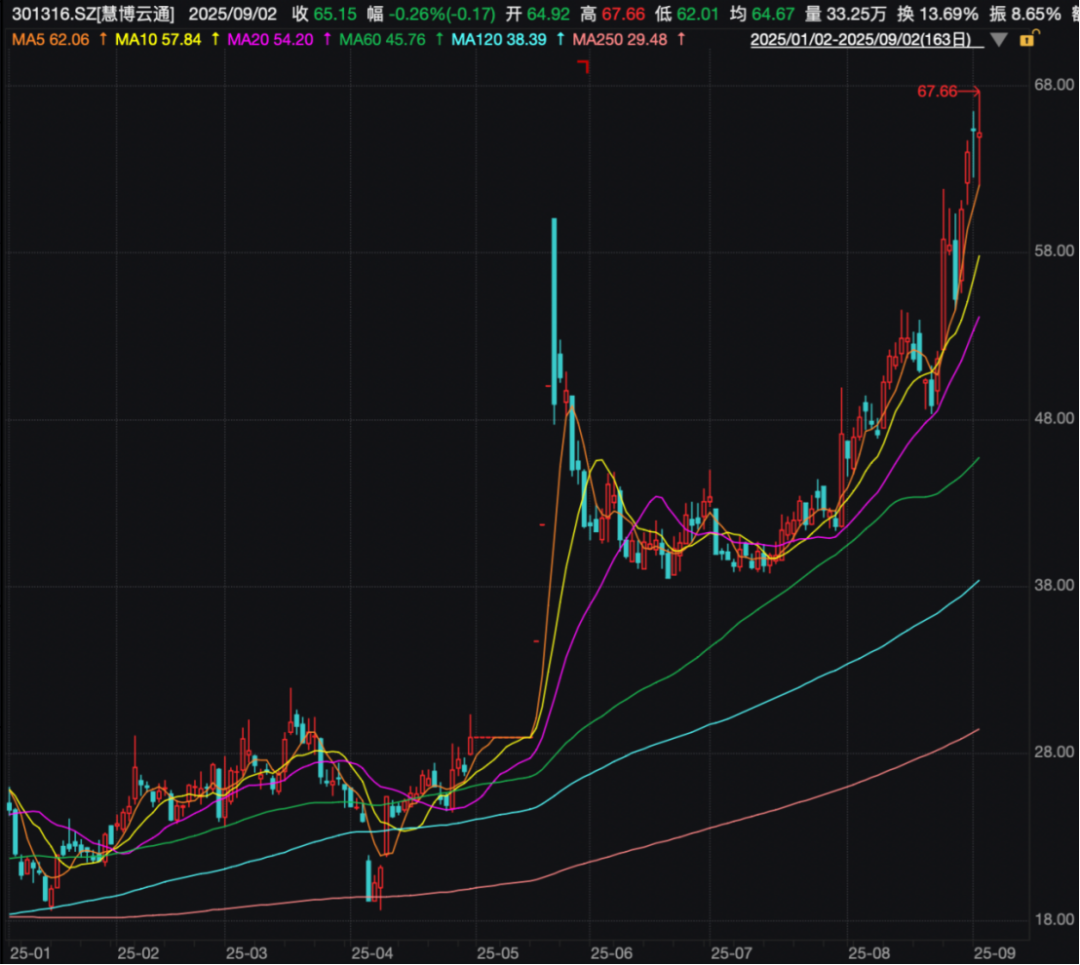Screen dimensions: 1080x965
Task: Click the average price 均 64.67
Action: click(762, 14)
